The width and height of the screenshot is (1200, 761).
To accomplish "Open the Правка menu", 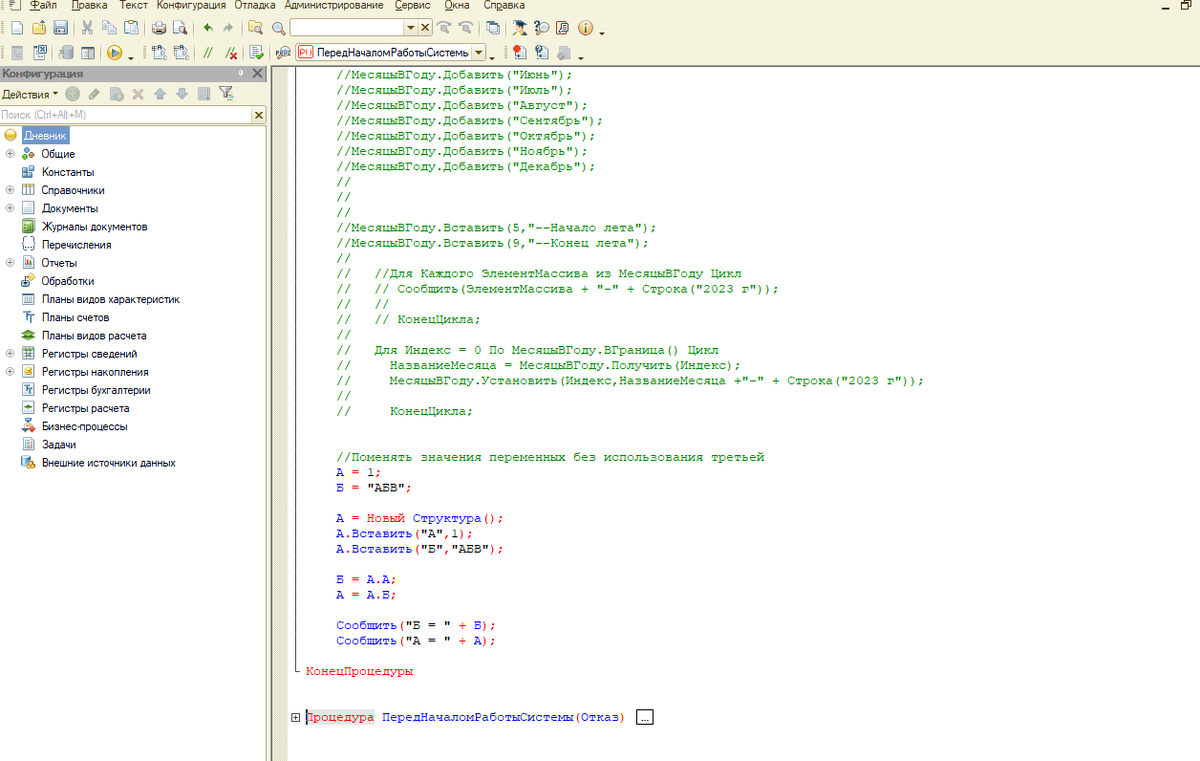I will 90,5.
